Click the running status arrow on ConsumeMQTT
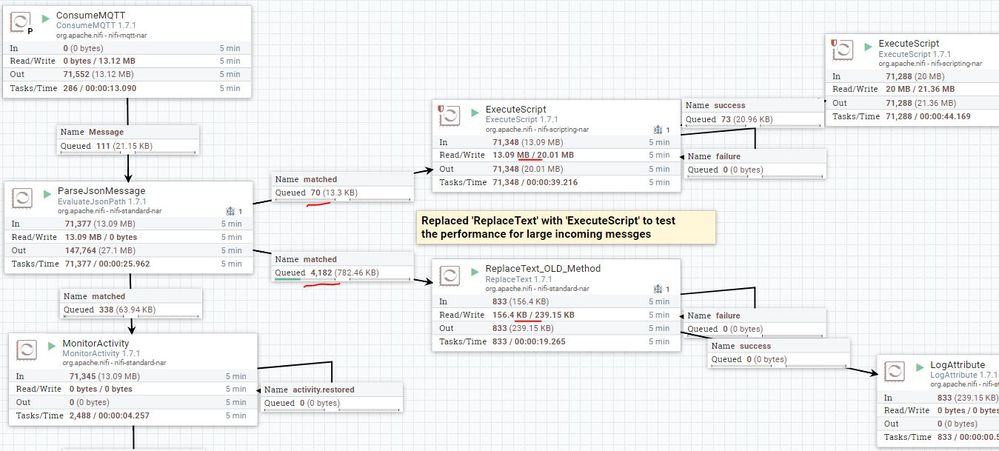Screen dimensions: 999x451 [x=46, y=18]
